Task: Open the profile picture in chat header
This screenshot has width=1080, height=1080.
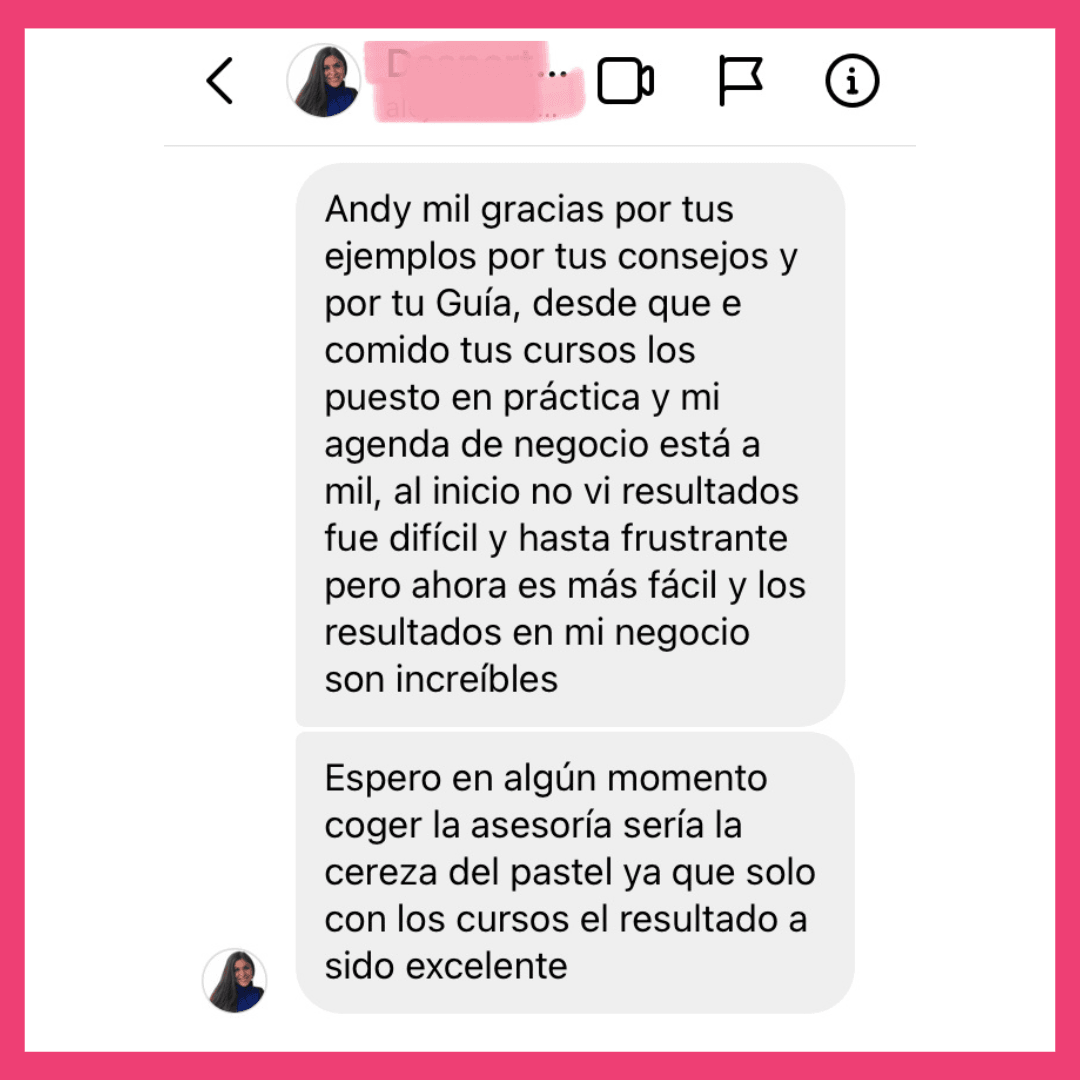Action: (324, 81)
